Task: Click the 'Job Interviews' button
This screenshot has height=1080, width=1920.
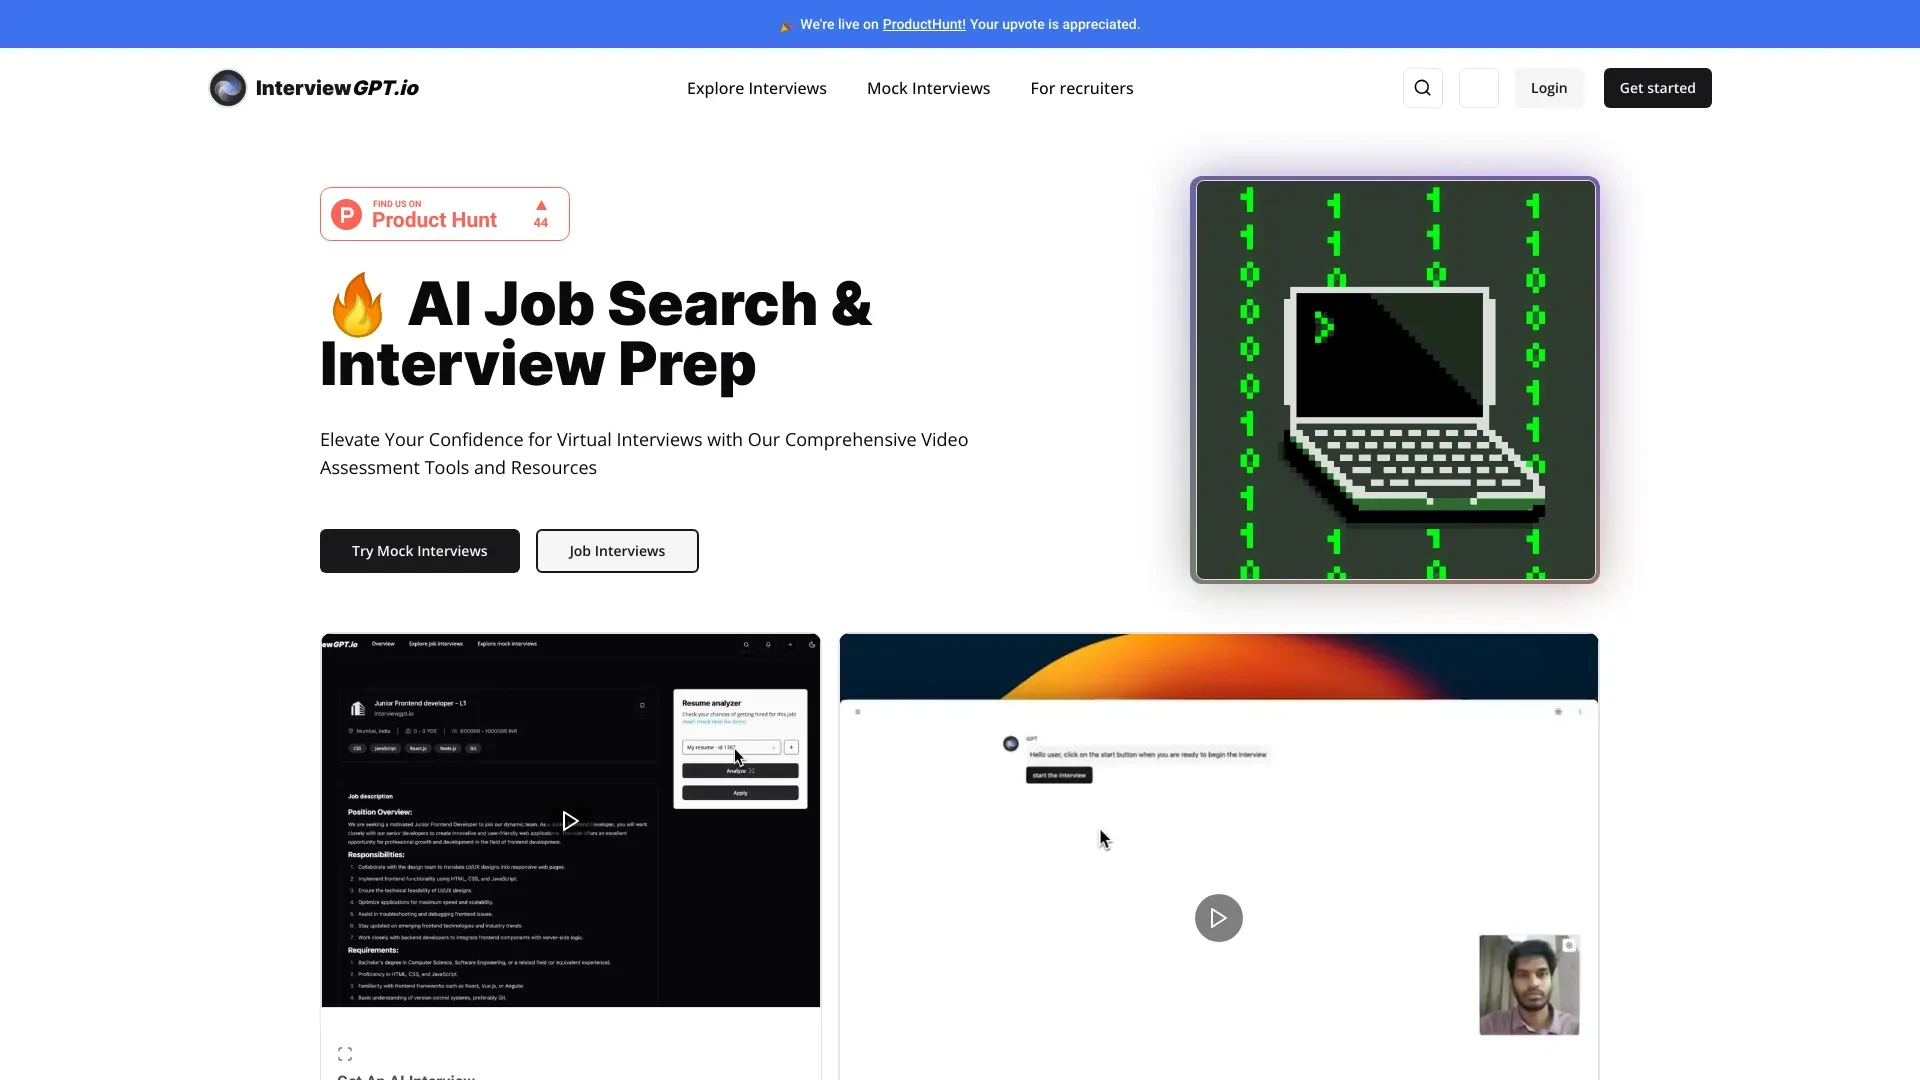Action: [617, 551]
